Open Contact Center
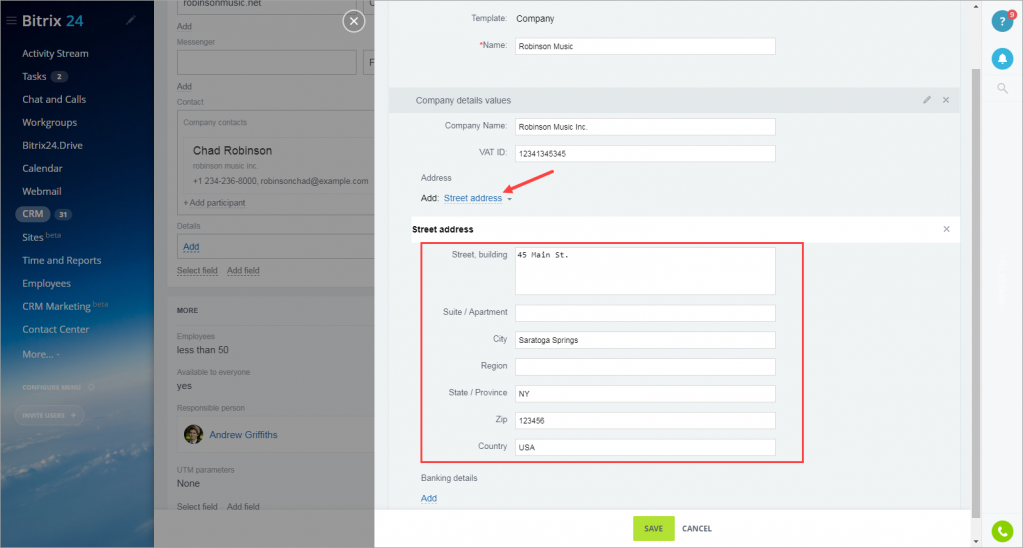The height and width of the screenshot is (548, 1023). point(55,329)
